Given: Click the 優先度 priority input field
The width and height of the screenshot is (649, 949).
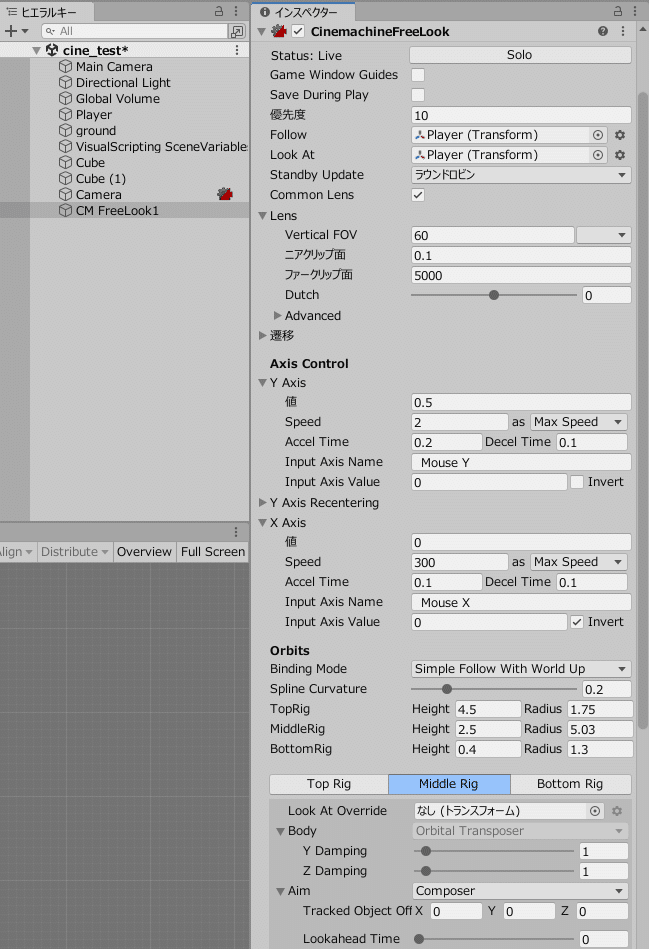Looking at the screenshot, I should point(521,115).
